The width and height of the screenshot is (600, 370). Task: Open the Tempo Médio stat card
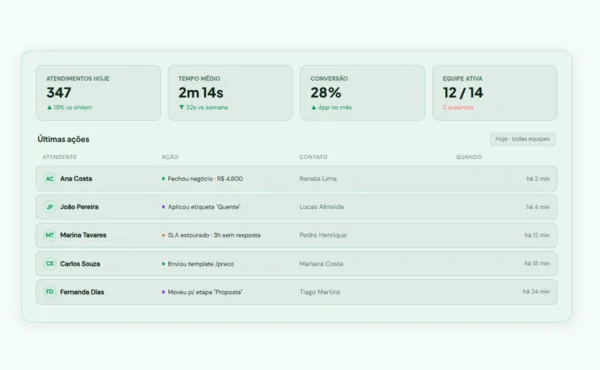click(x=230, y=93)
